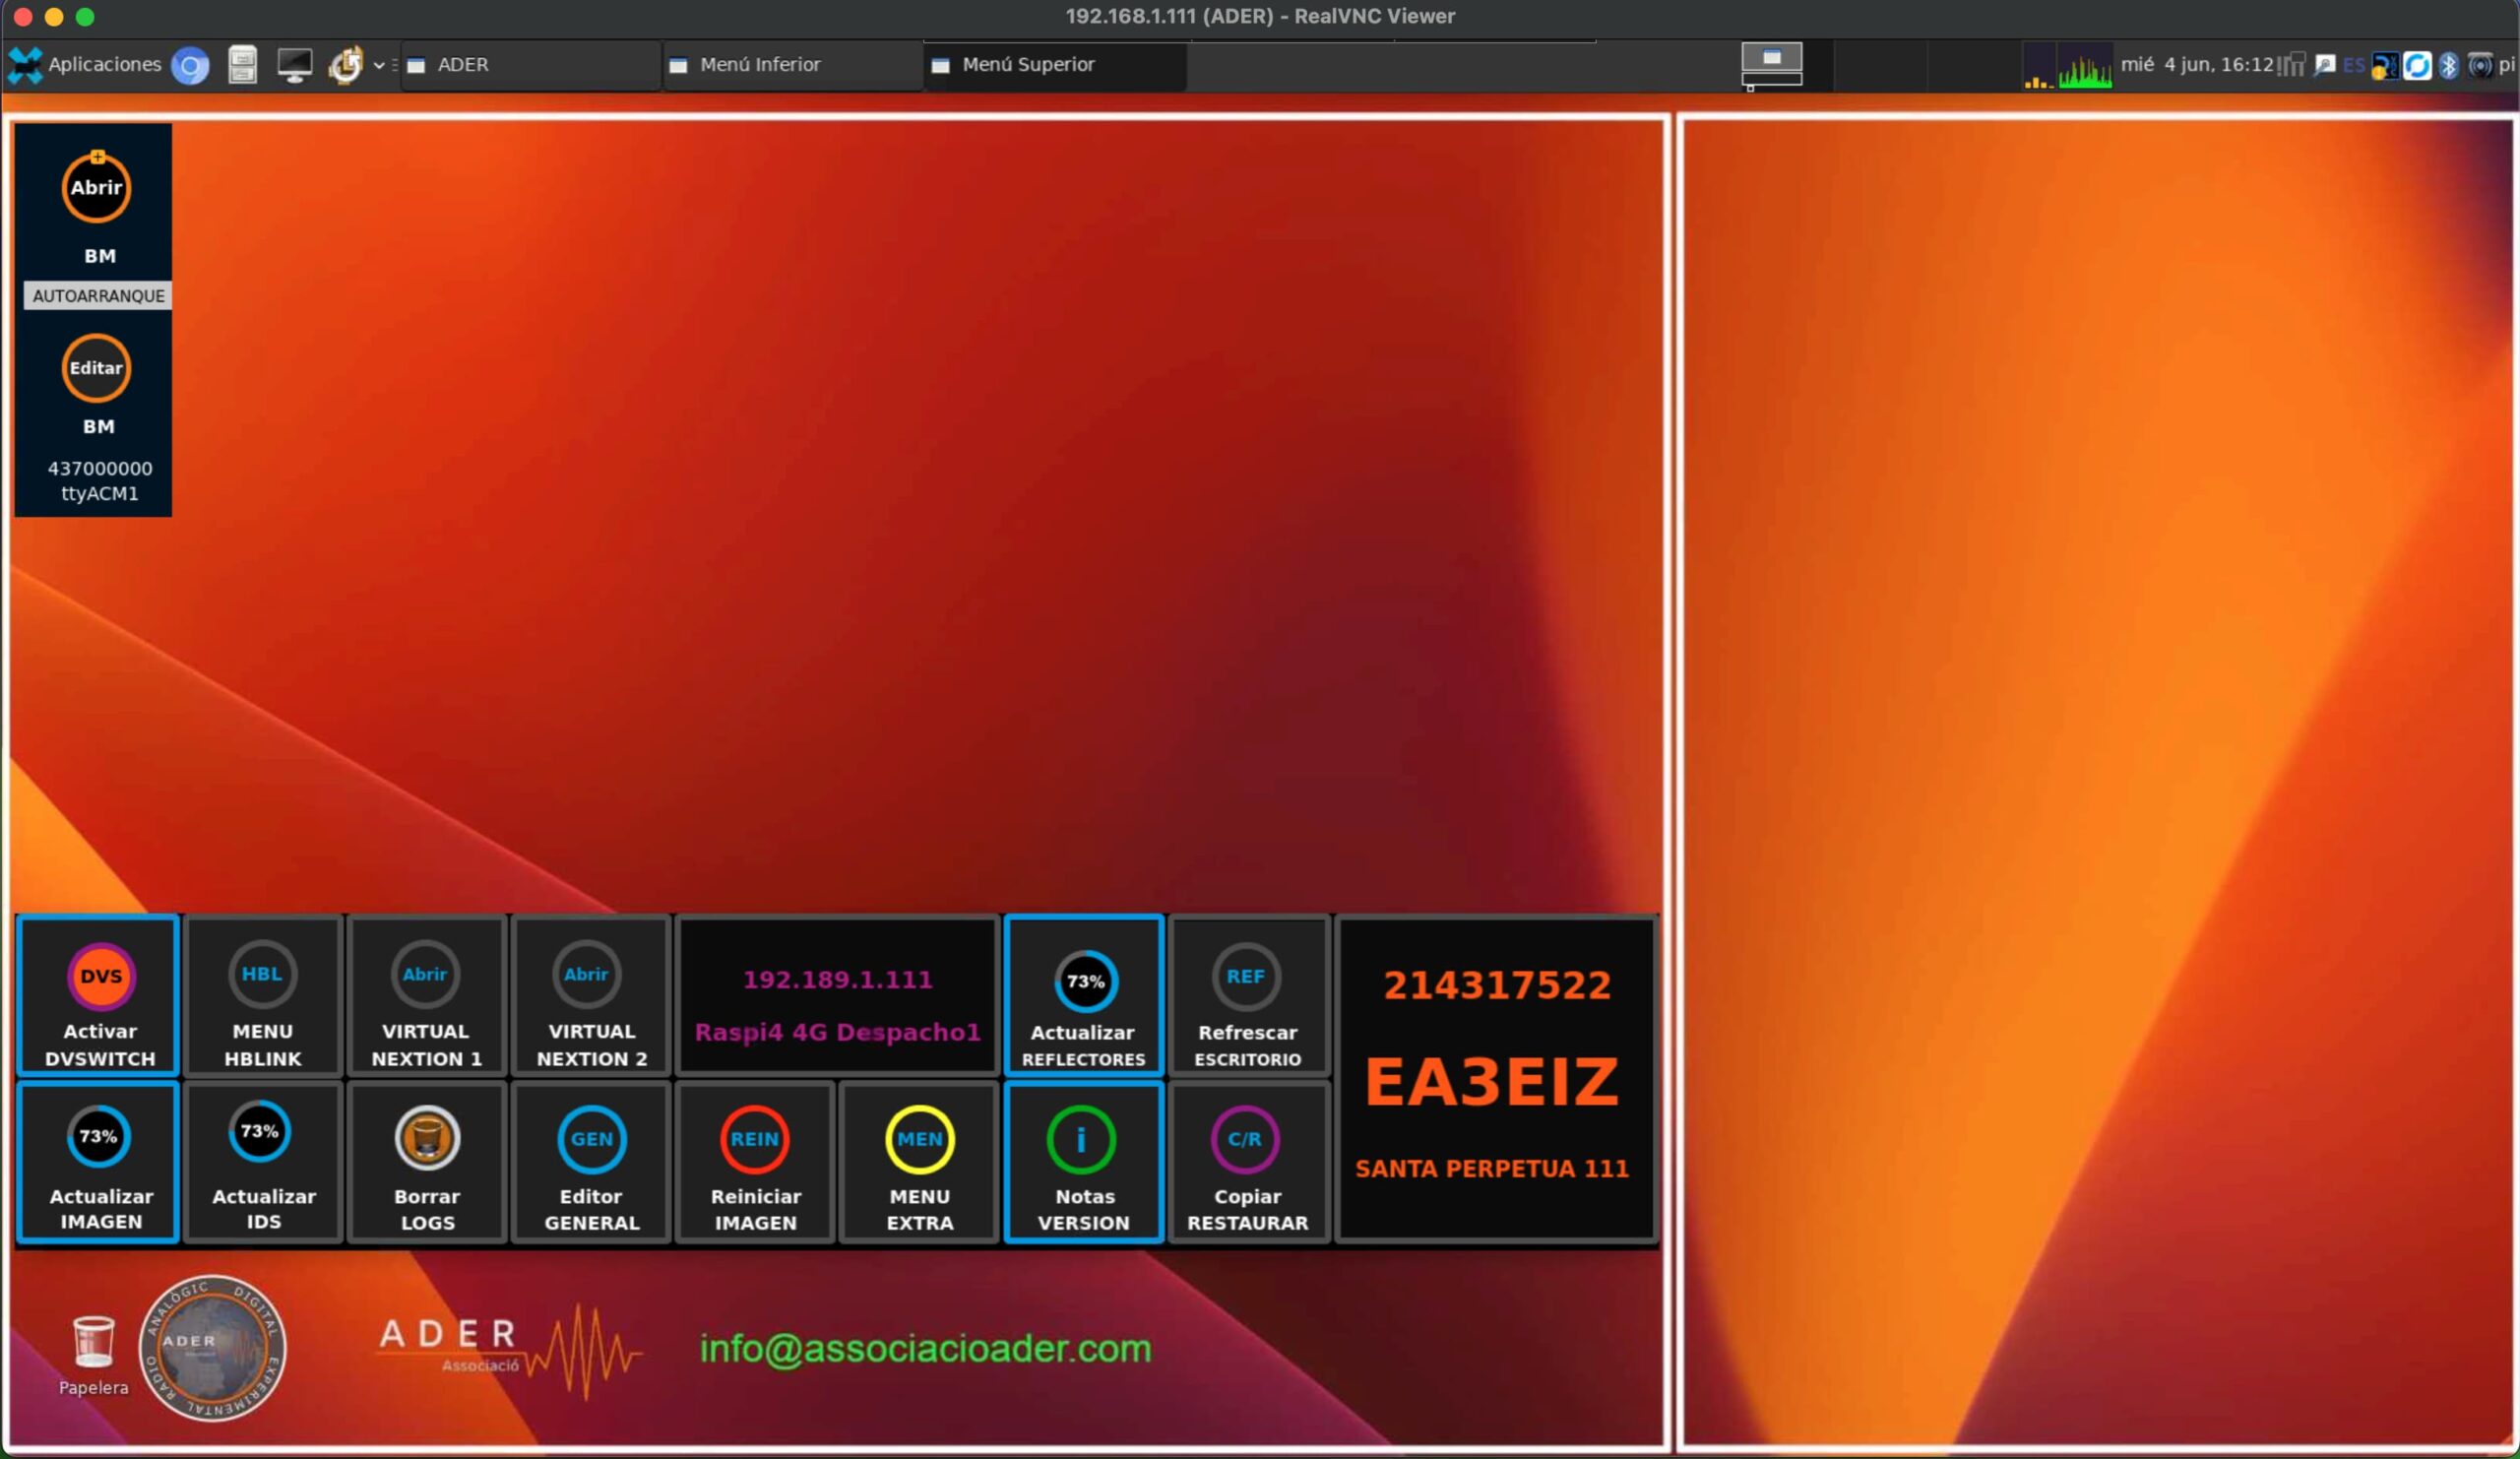Click the info@associacioader.com email link
Screen dimensions: 2520x1459
click(925, 1348)
